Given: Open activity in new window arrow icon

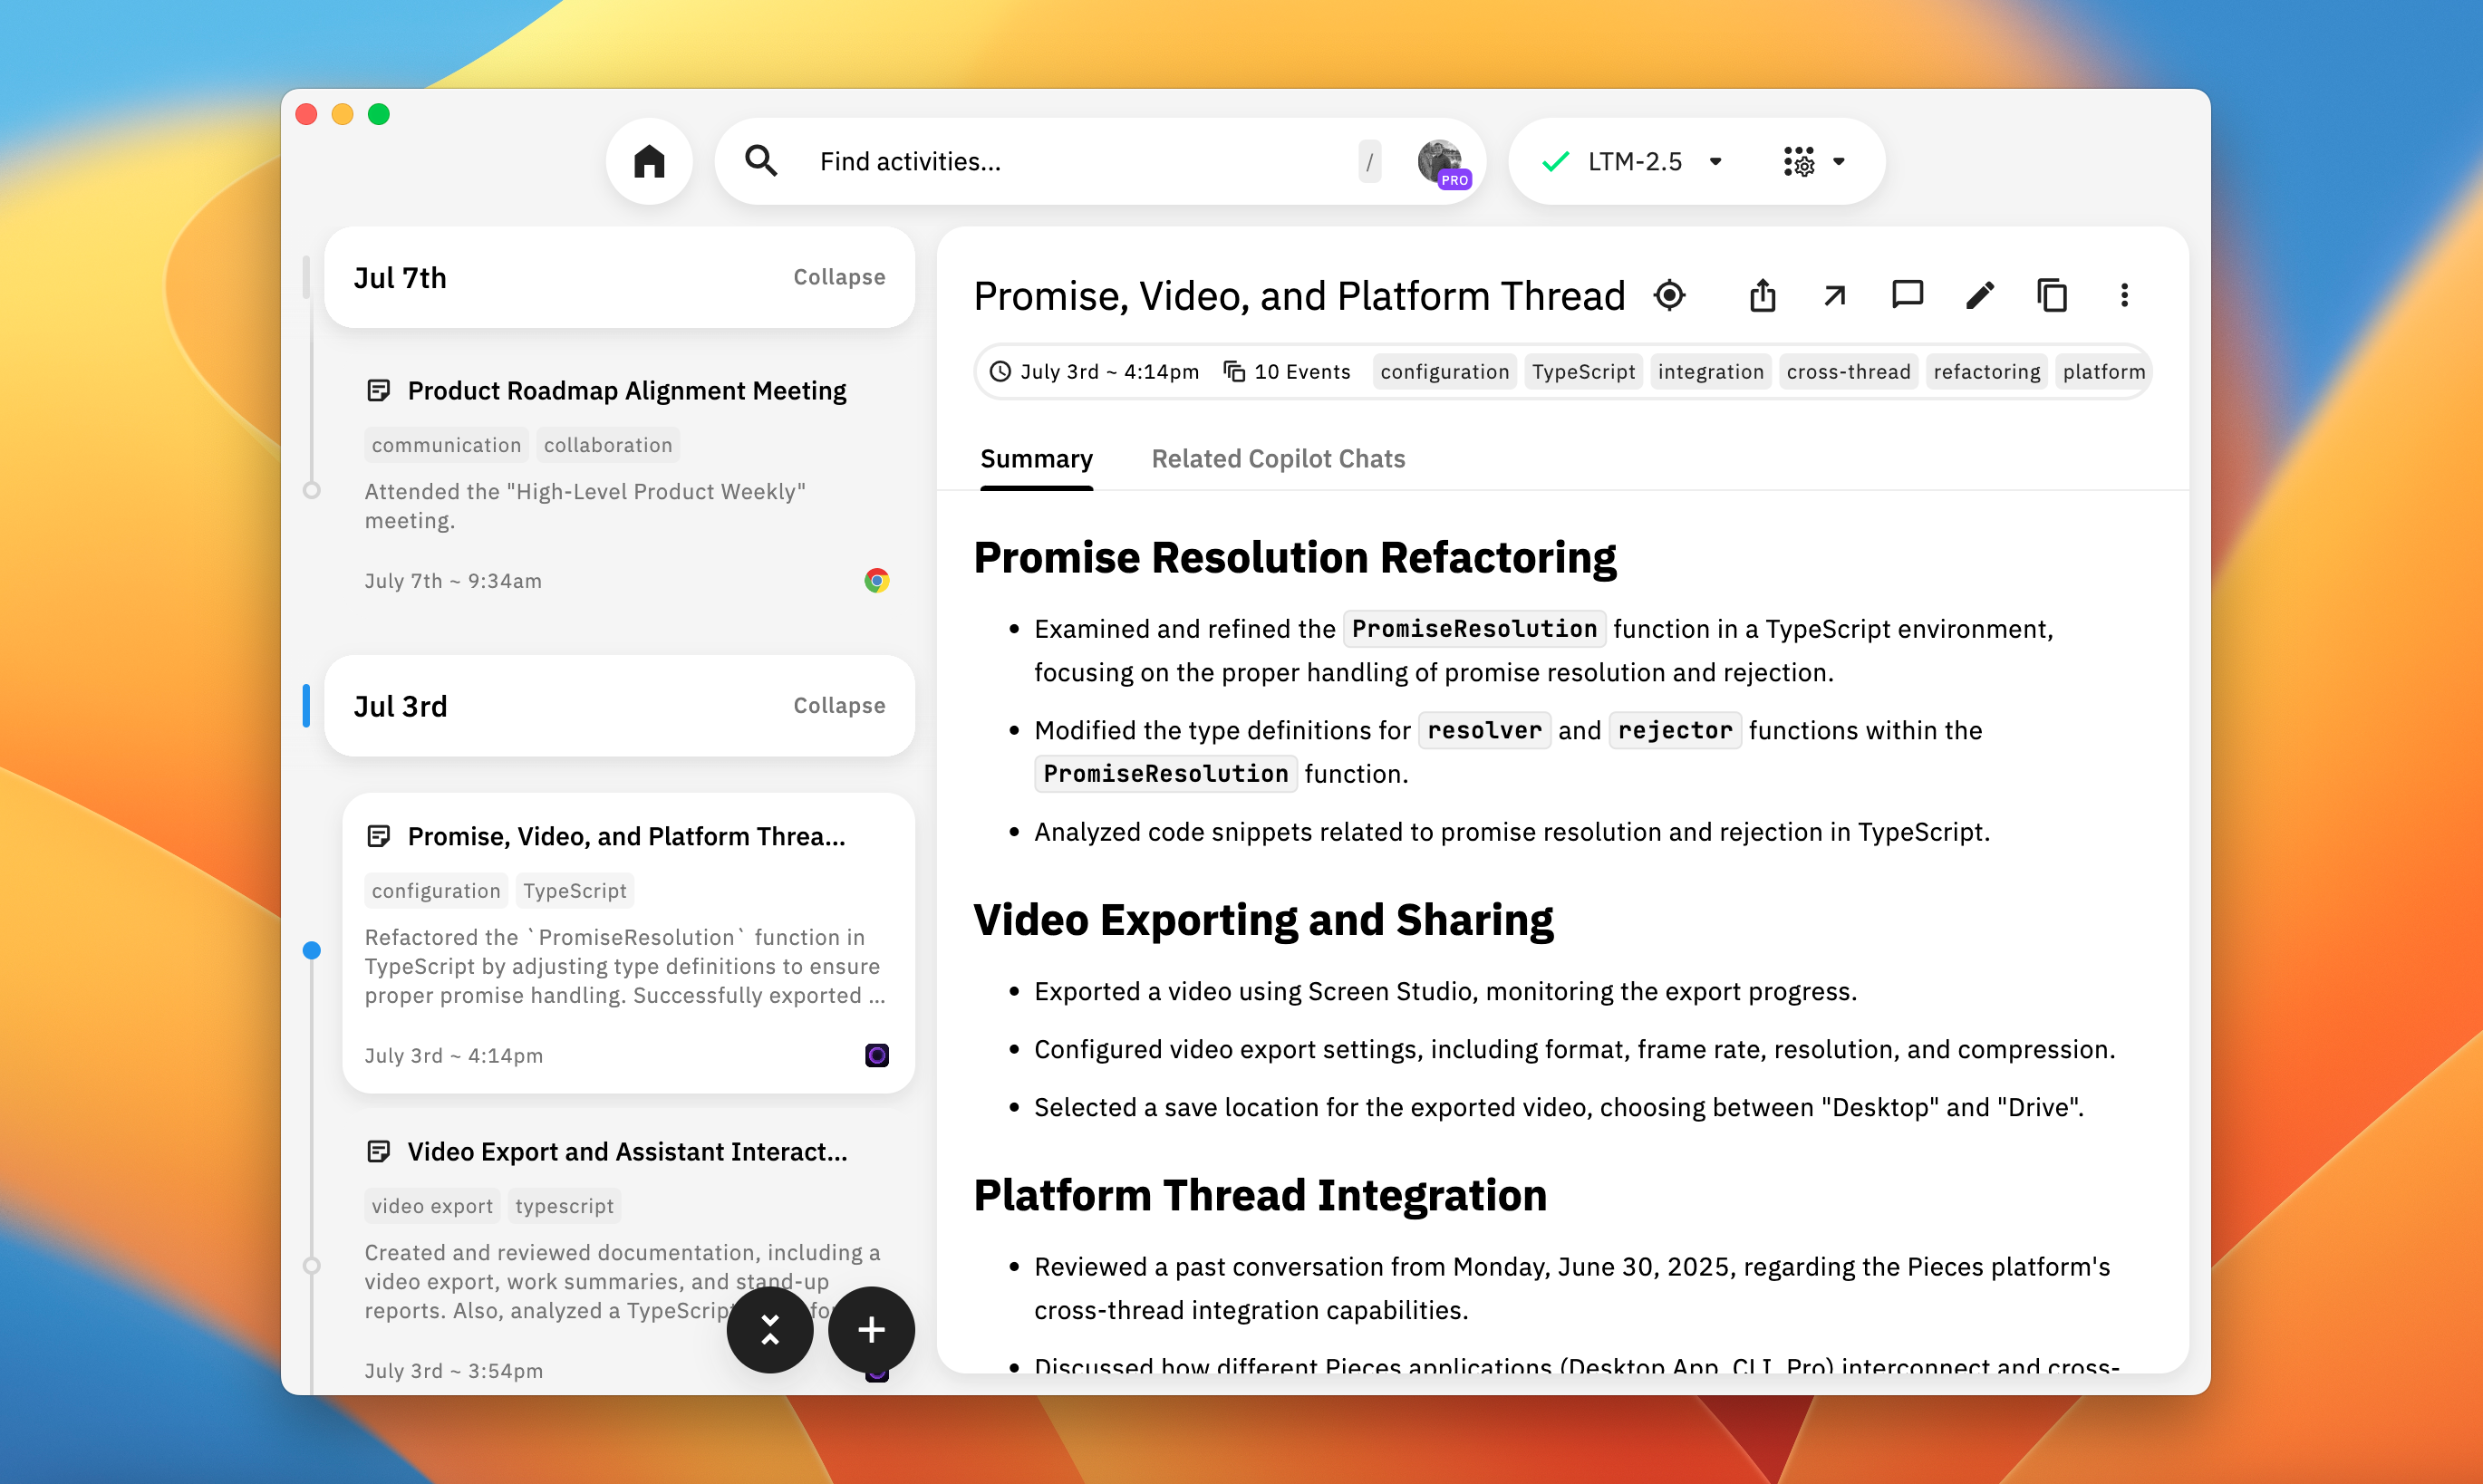Looking at the screenshot, I should pos(1834,295).
